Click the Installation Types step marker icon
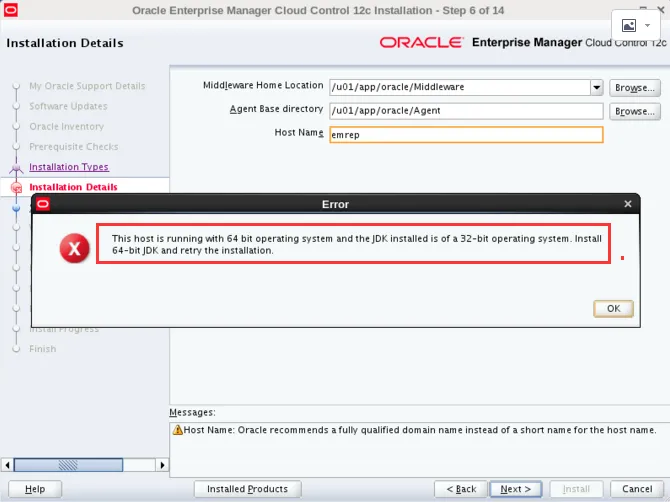 click(16, 167)
